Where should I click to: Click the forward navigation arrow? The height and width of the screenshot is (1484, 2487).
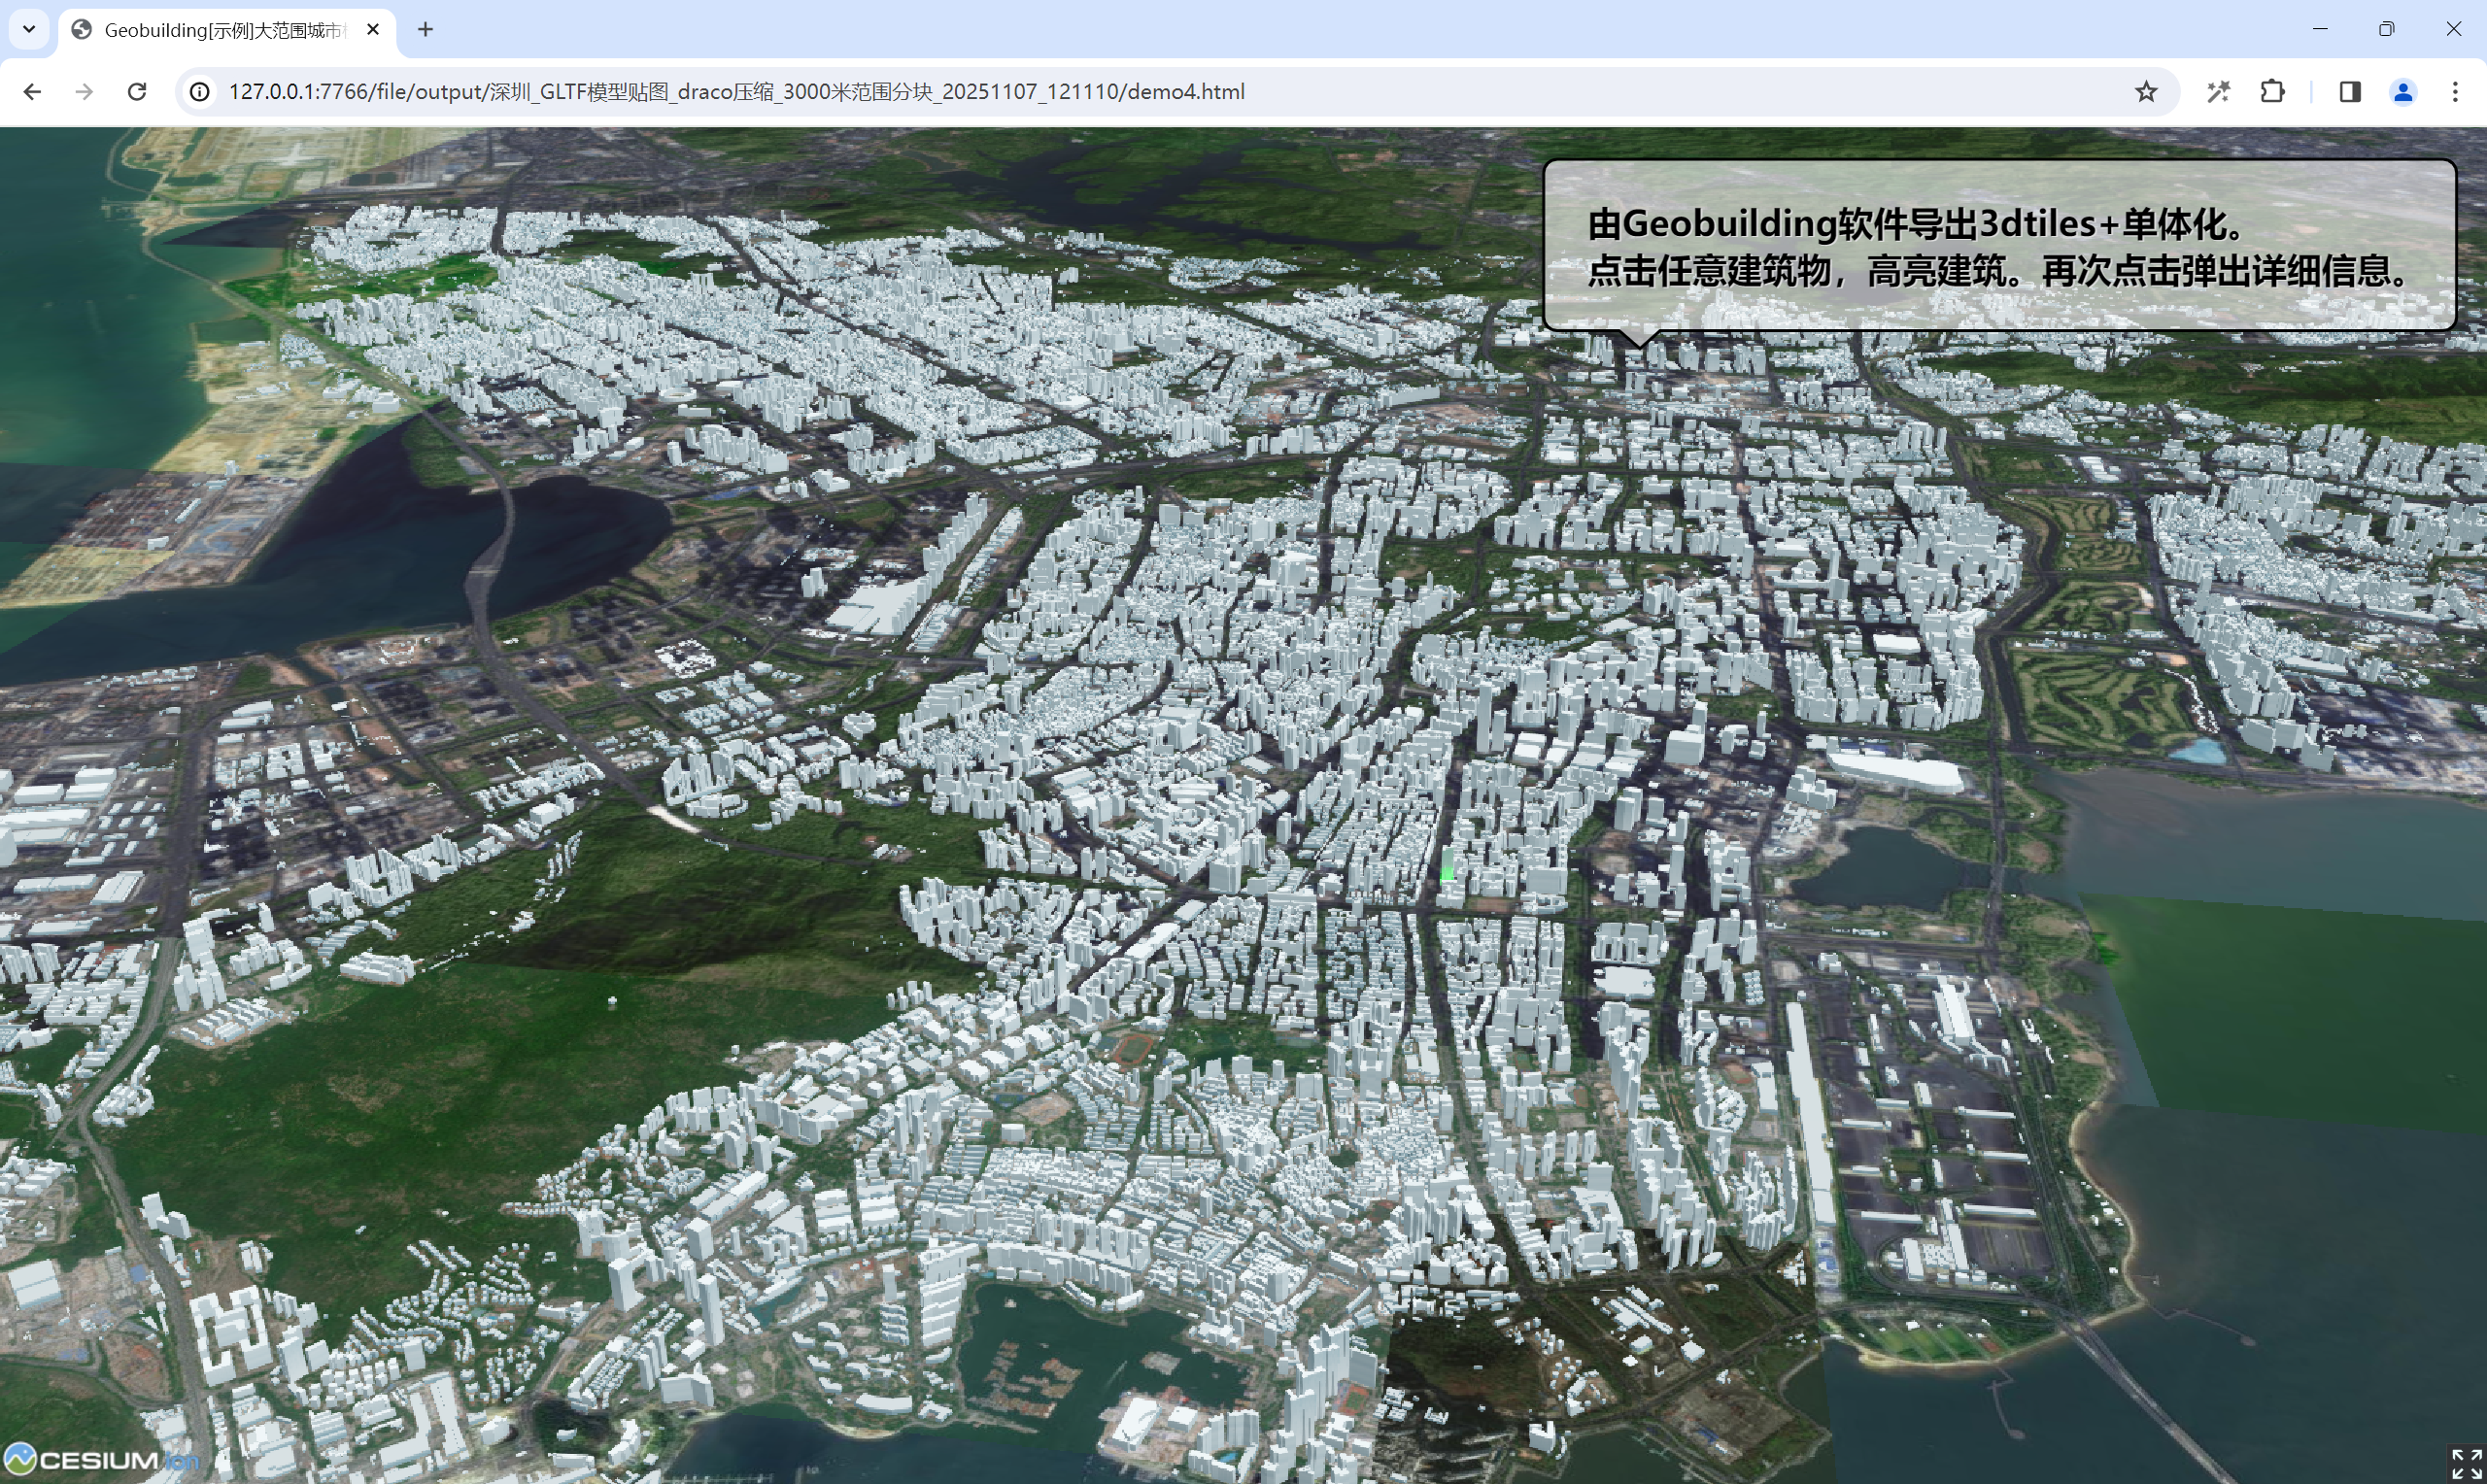coord(85,92)
